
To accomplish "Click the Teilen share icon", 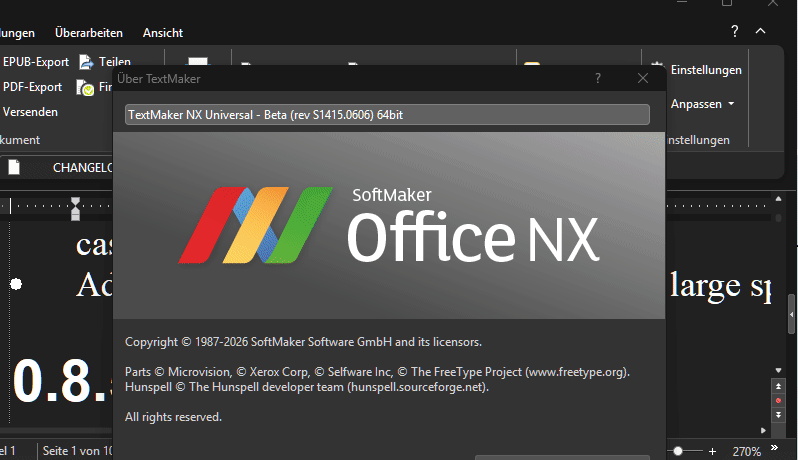I will click(x=87, y=62).
